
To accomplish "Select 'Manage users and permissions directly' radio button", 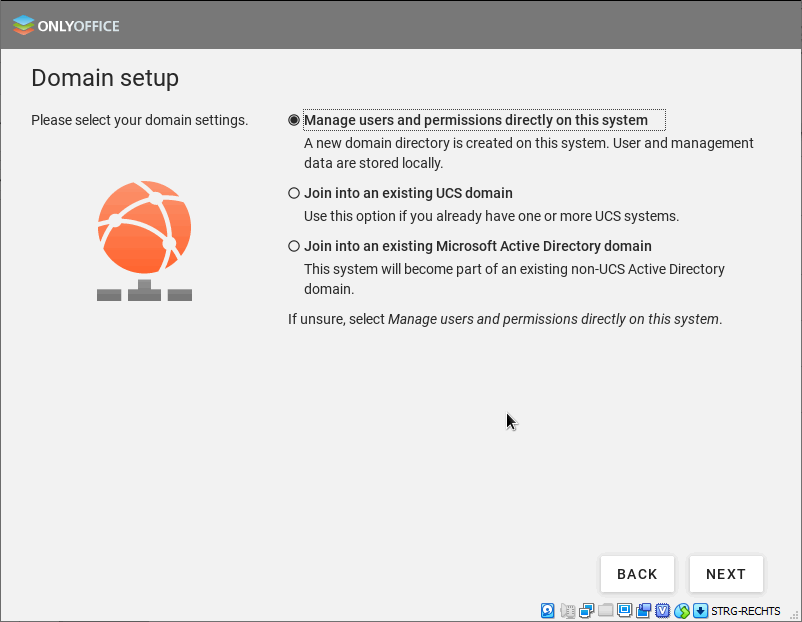I will [294, 120].
